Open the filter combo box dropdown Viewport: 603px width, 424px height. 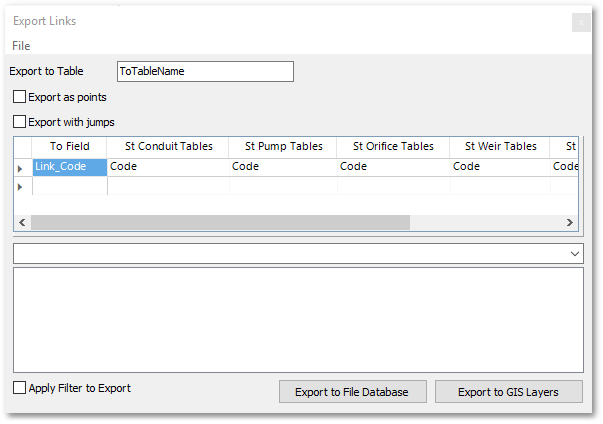click(x=575, y=254)
